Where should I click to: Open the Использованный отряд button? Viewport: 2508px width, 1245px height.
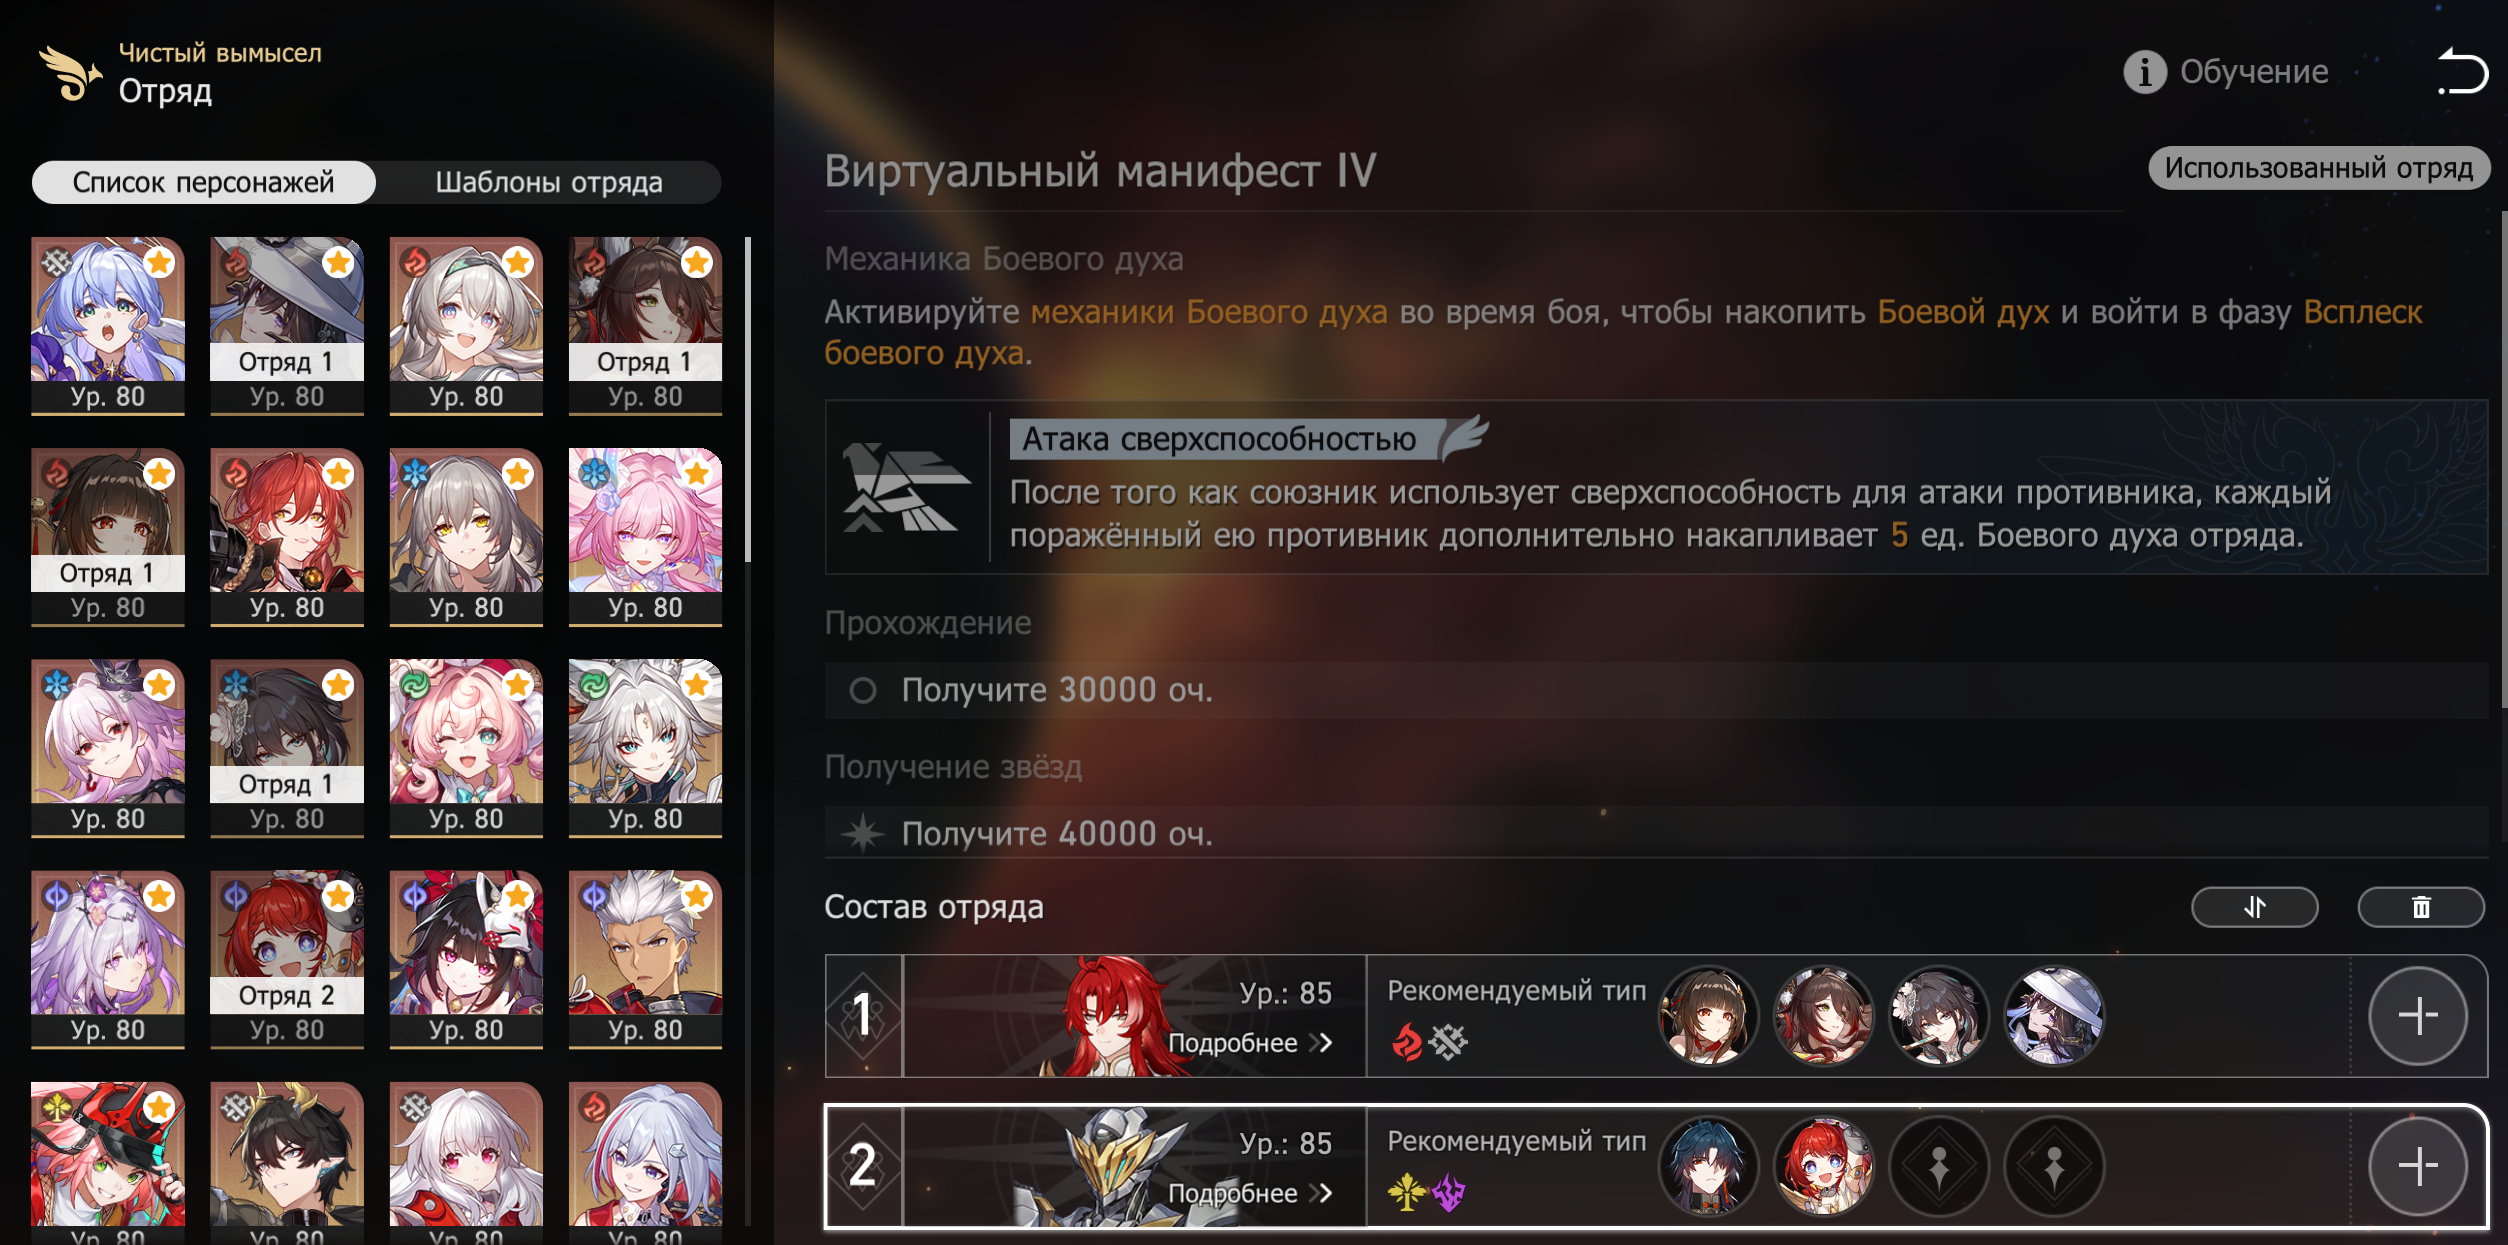tap(2318, 168)
